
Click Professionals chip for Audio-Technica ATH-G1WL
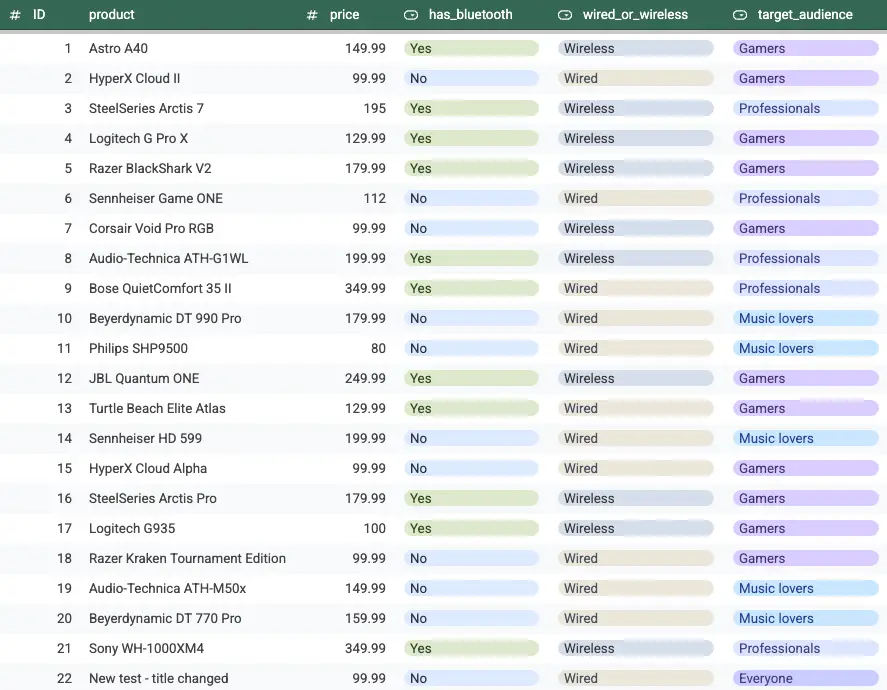[x=806, y=258]
